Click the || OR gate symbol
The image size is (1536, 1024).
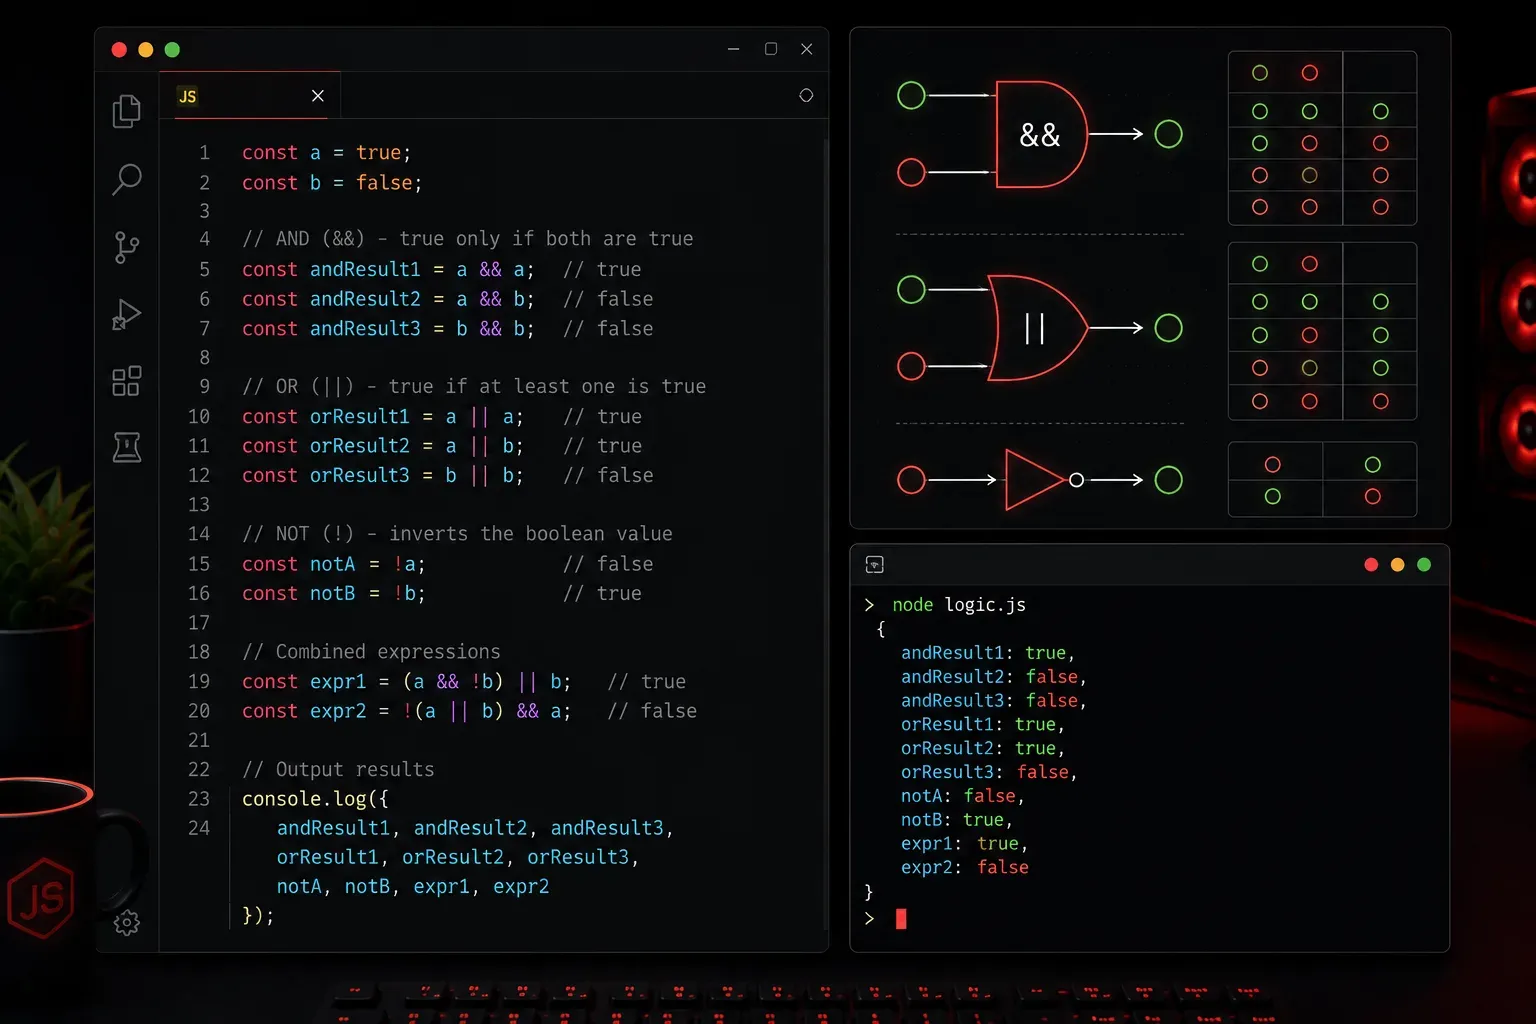(1036, 328)
